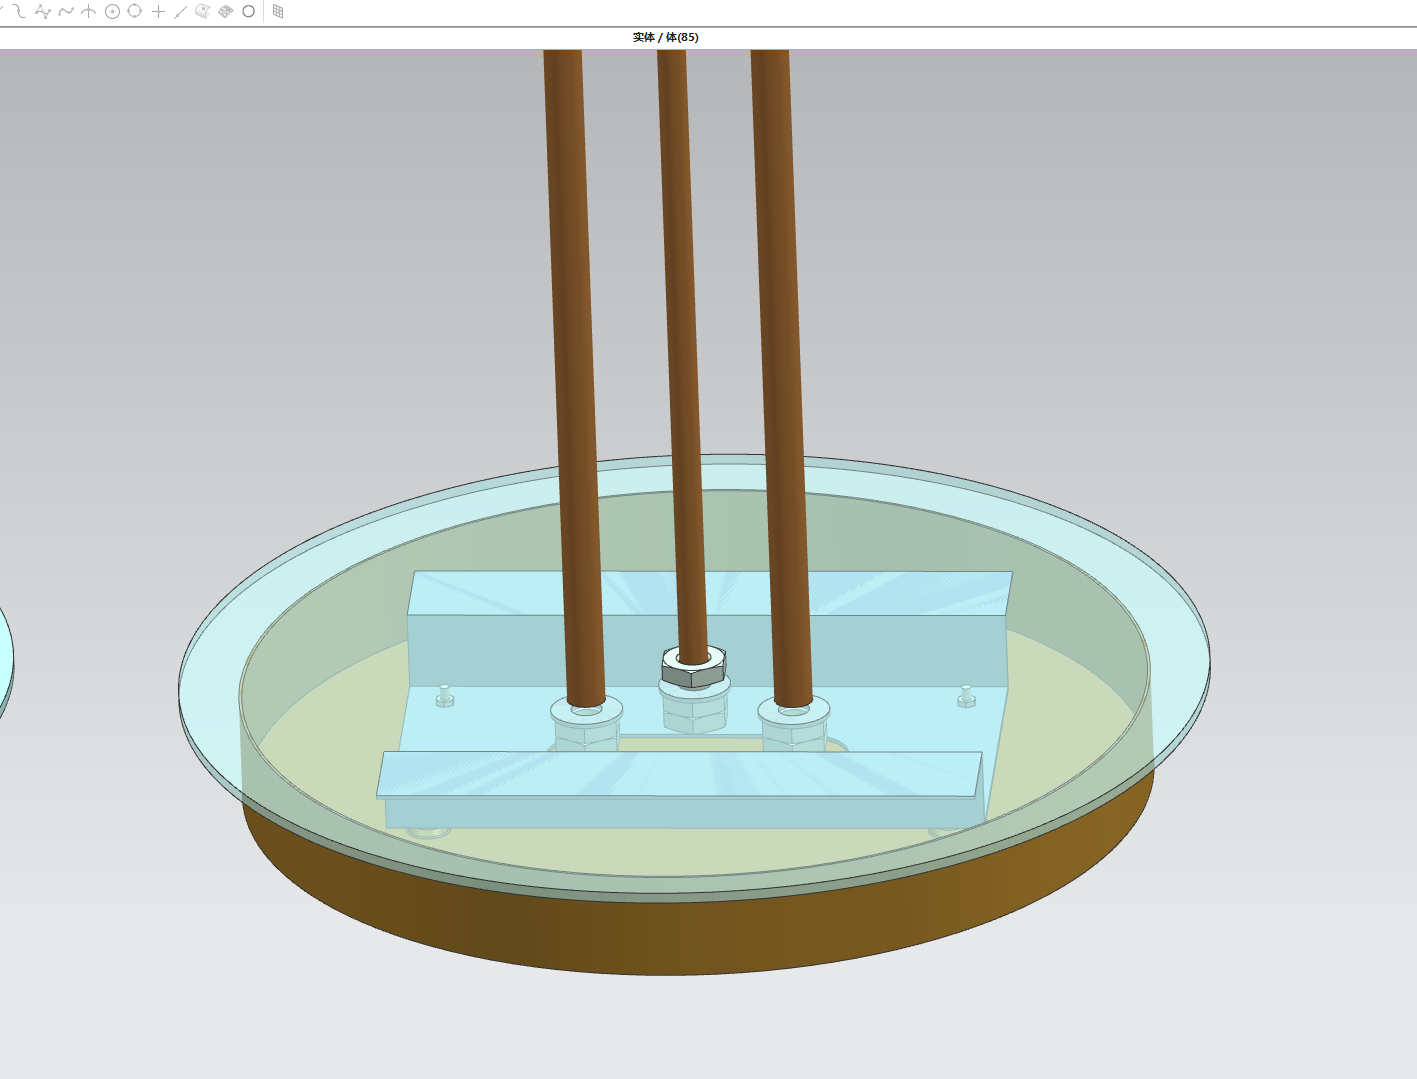Enable the spline Defining Point snap icon

pos(66,12)
